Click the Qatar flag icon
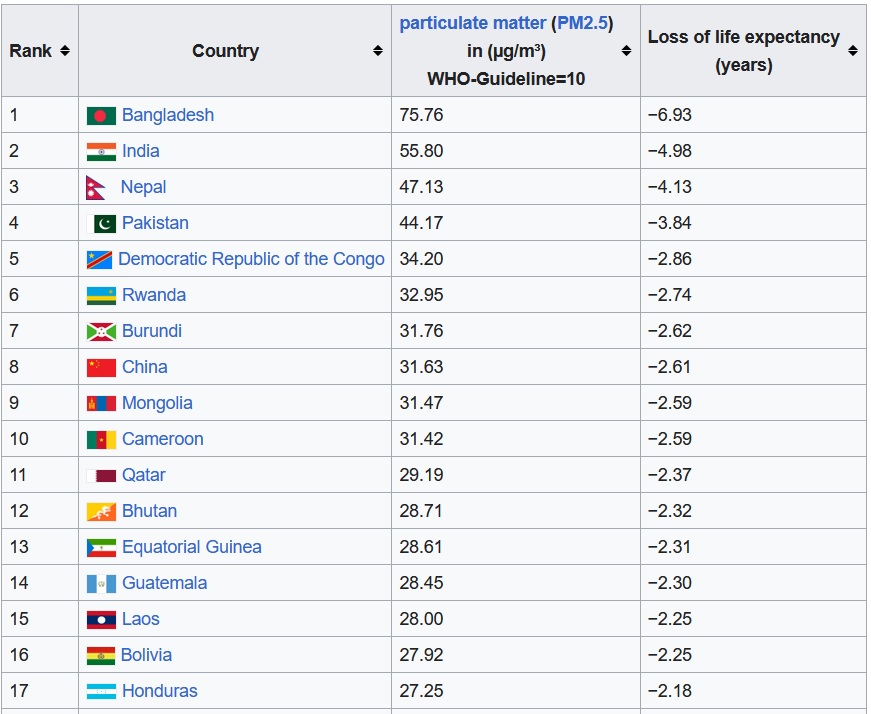Screen dimensions: 871x714 [x=101, y=475]
